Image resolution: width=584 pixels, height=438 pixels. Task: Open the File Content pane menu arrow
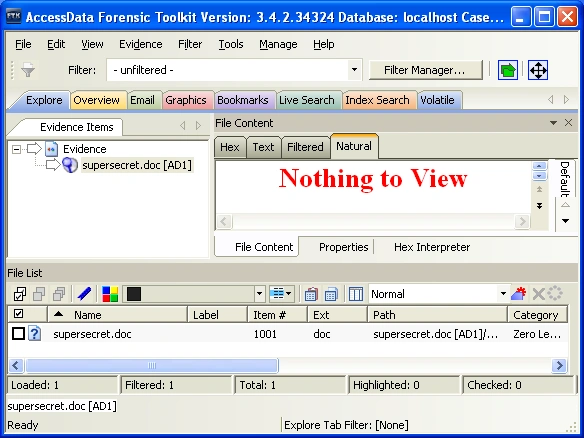click(553, 123)
